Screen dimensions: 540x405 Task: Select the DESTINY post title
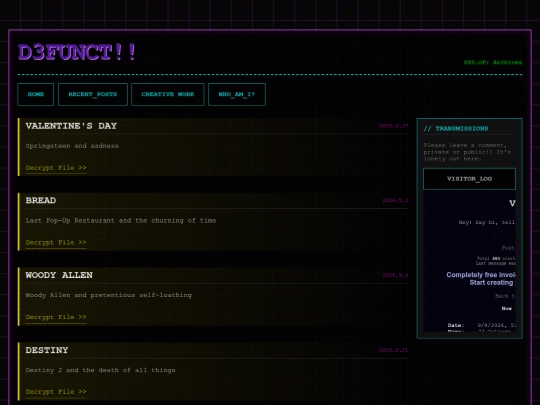[47, 350]
